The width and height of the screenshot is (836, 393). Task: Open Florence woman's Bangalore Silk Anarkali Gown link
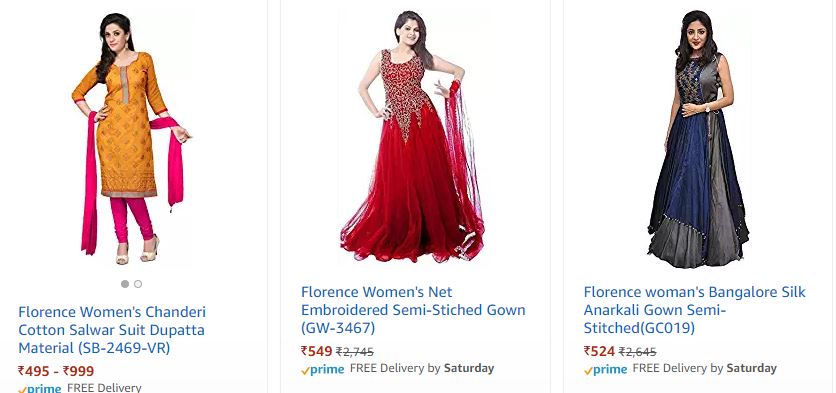pyautogui.click(x=694, y=310)
